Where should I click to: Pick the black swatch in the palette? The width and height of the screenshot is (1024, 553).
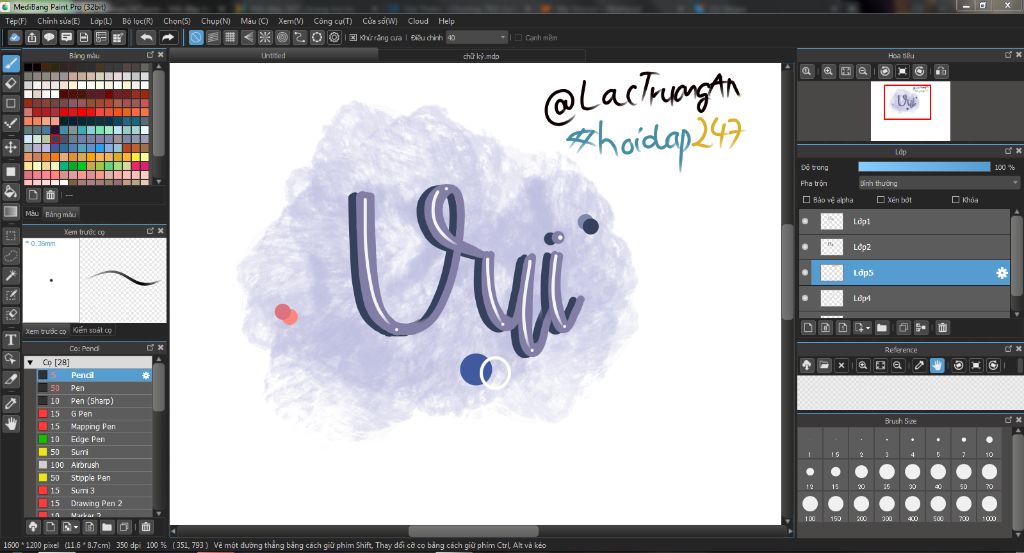click(28, 67)
